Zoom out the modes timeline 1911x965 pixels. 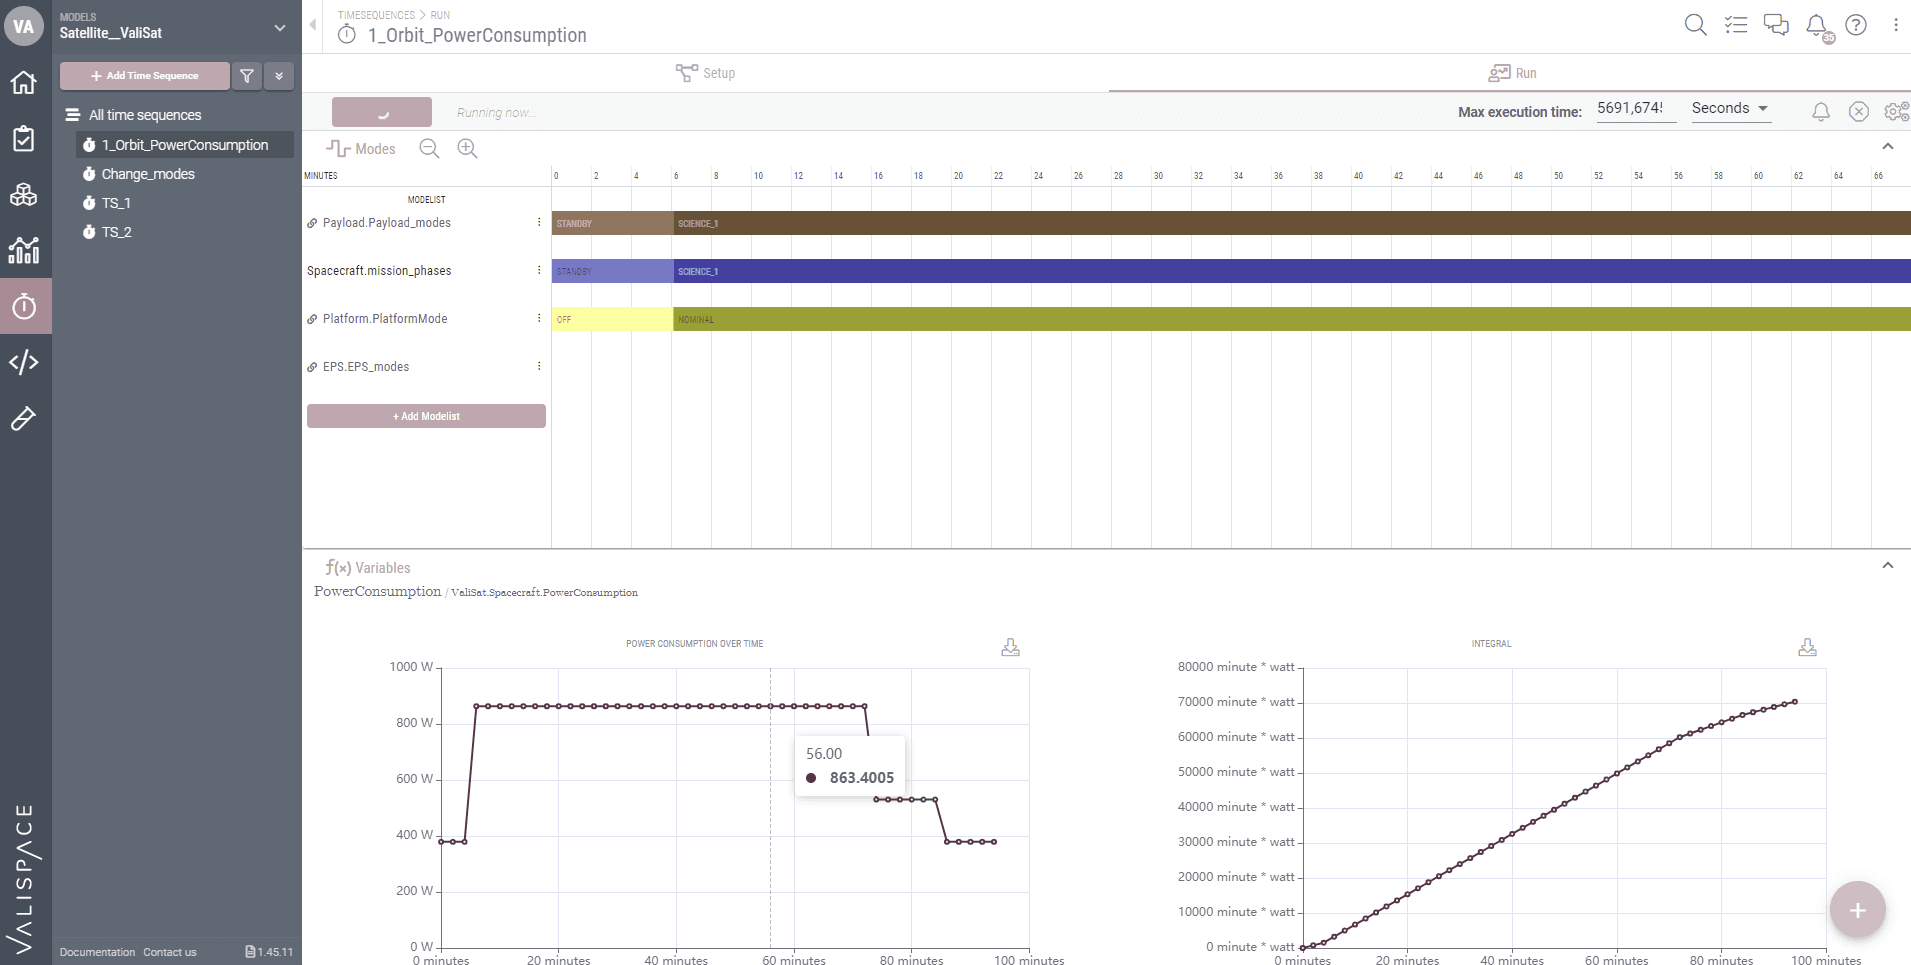[x=429, y=149]
